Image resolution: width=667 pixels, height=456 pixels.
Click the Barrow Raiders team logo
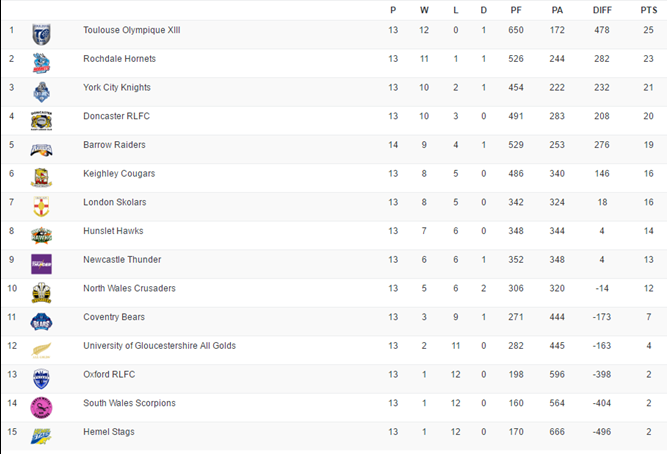[x=41, y=149]
